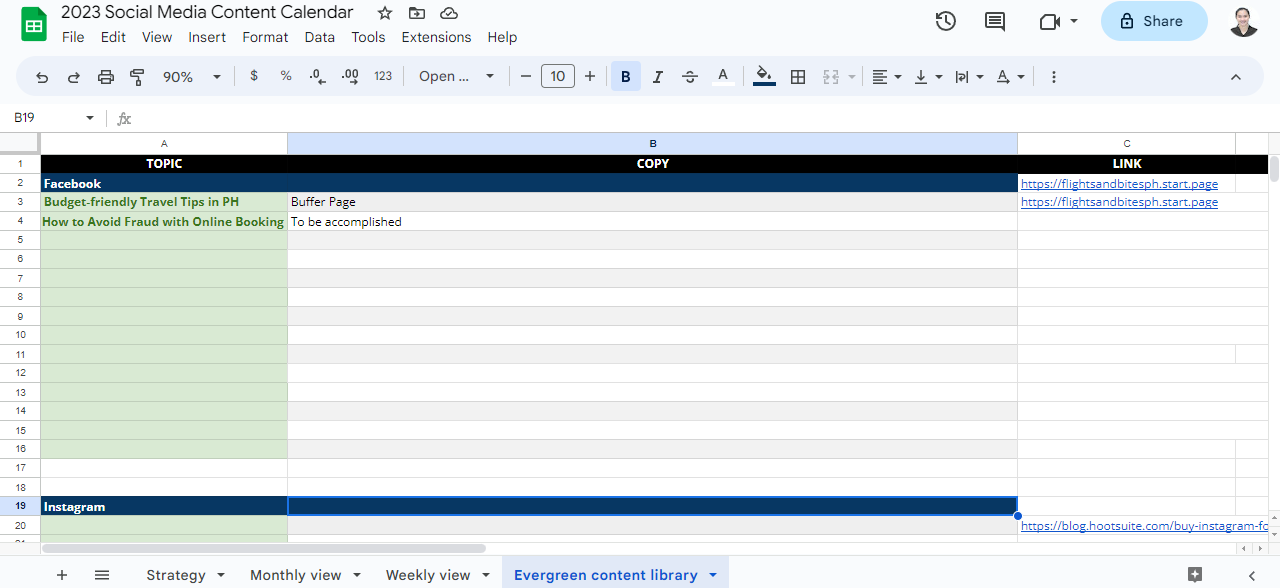Select cell 'Budget-friendly Travel Tips in PH'

pyautogui.click(x=164, y=202)
